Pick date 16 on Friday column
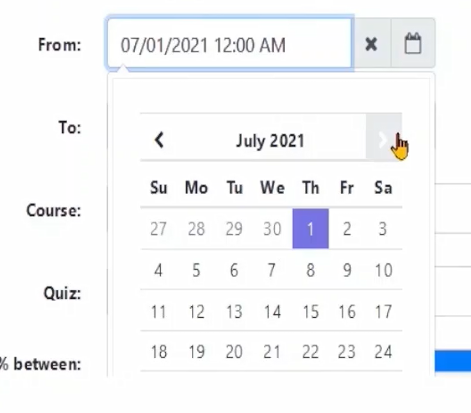471x413 pixels. (347, 312)
